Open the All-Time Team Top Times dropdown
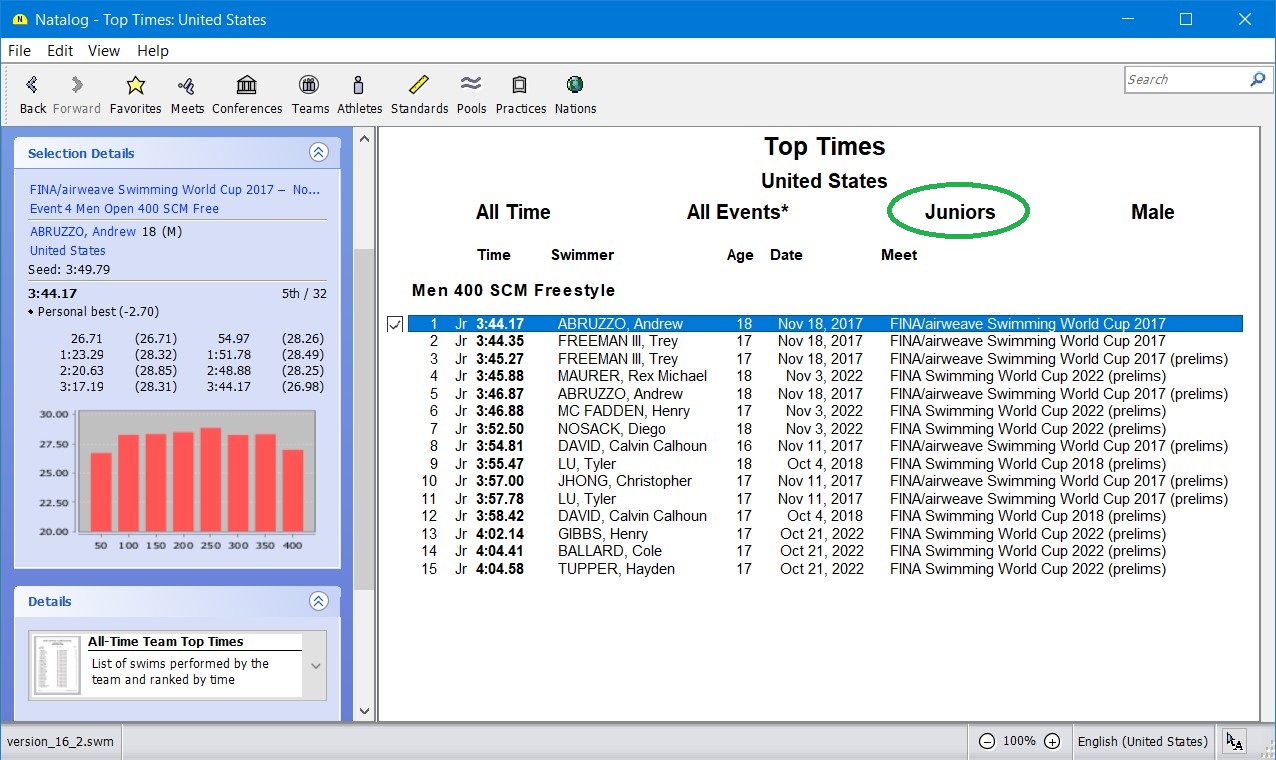This screenshot has width=1276, height=760. (316, 666)
